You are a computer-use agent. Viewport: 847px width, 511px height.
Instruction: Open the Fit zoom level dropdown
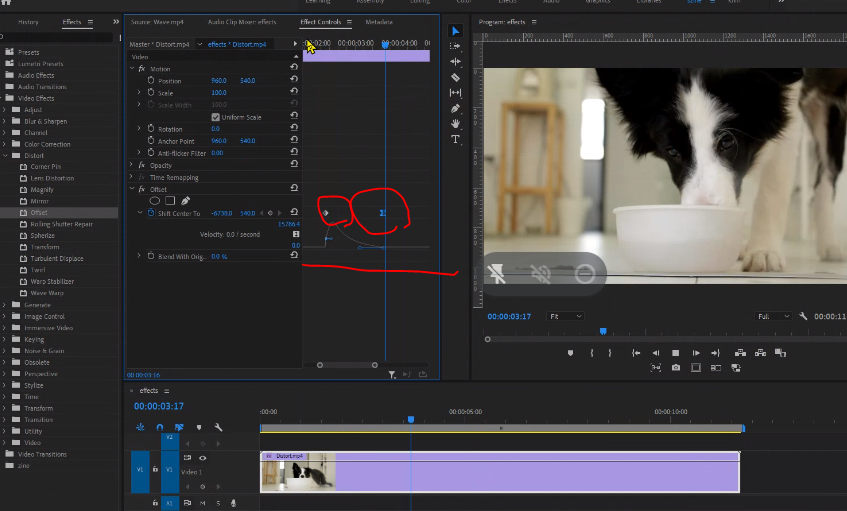(565, 316)
